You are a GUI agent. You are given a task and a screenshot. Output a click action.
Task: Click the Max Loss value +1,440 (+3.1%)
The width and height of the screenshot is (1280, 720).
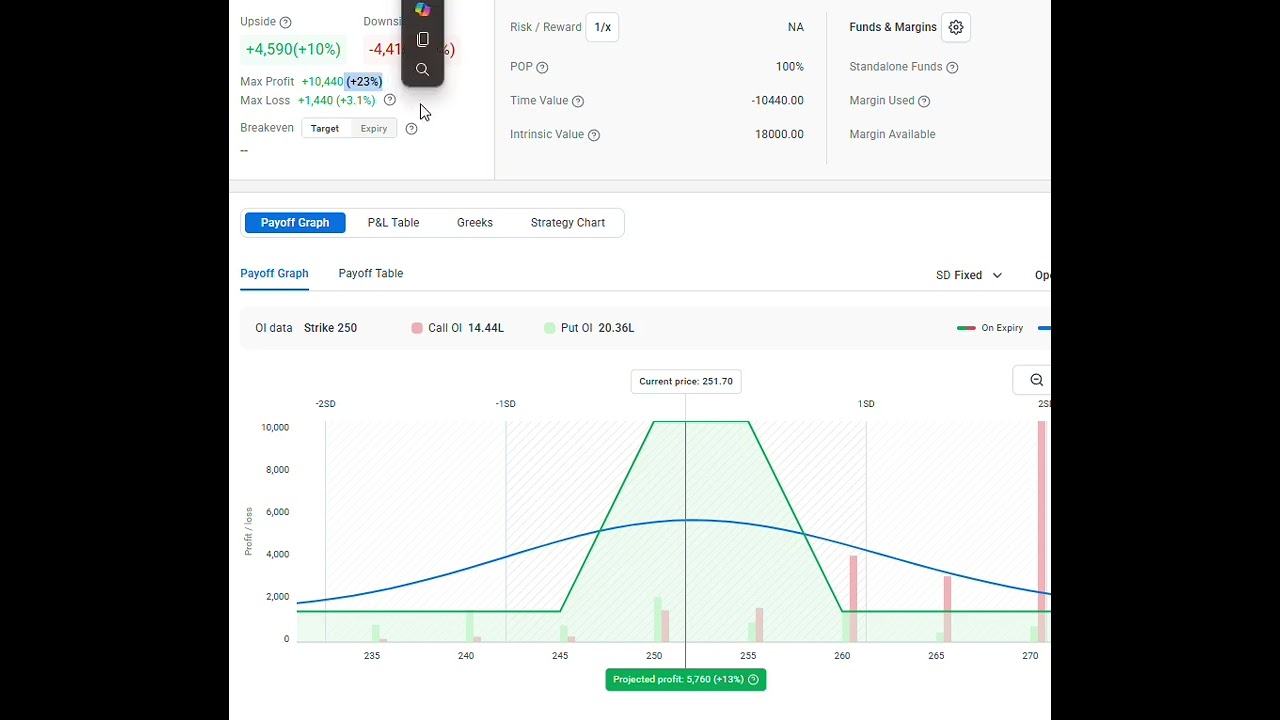tap(337, 100)
